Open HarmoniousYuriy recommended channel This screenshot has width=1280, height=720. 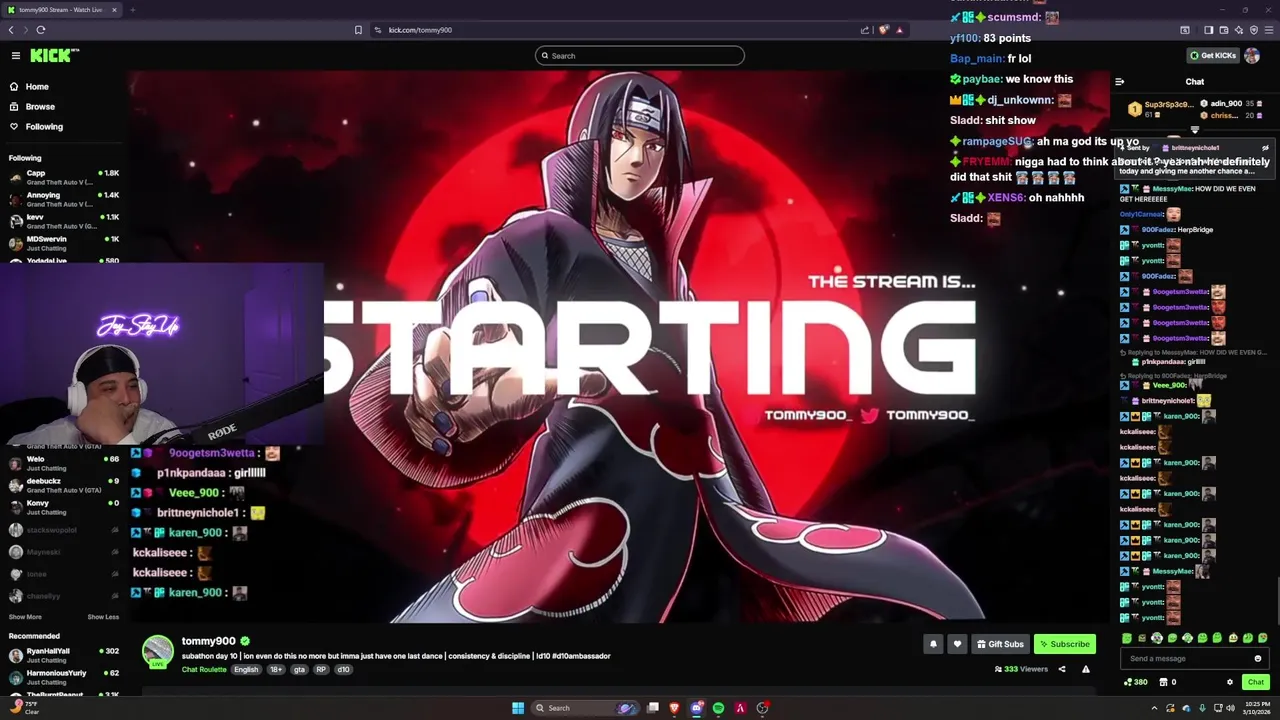(x=64, y=677)
